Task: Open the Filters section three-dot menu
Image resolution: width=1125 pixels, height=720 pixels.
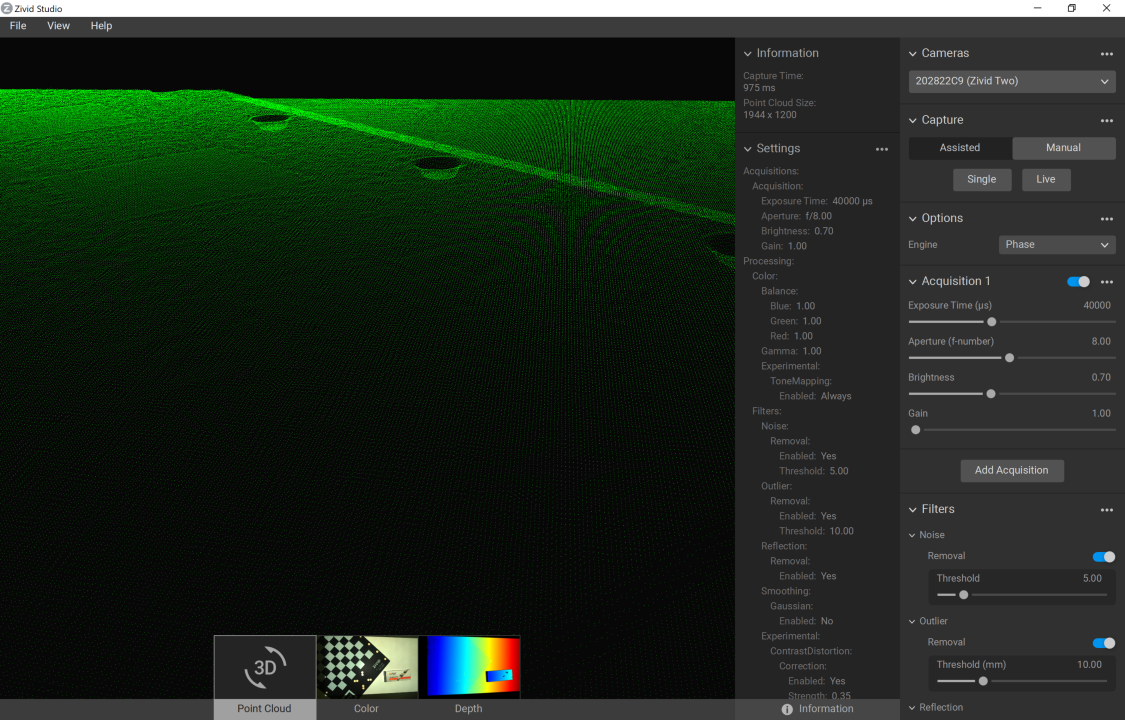Action: (1106, 510)
